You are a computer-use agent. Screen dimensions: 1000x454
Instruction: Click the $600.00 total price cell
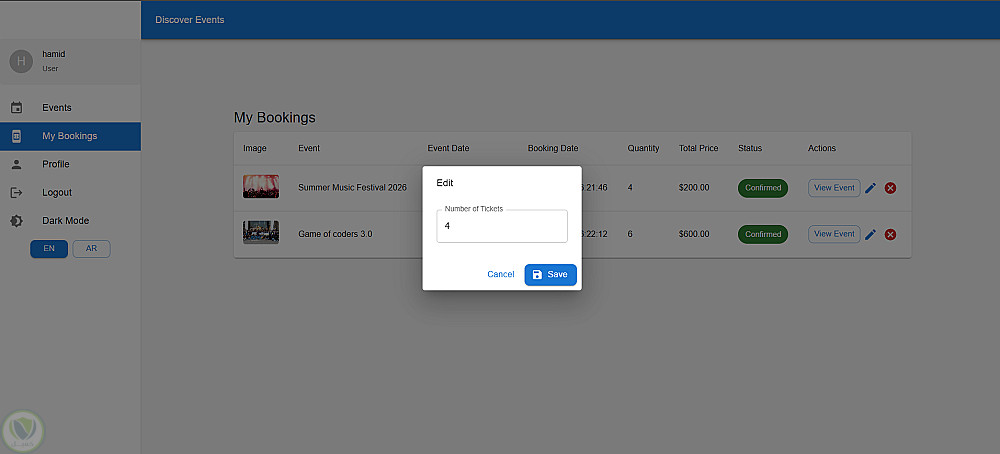pos(694,234)
